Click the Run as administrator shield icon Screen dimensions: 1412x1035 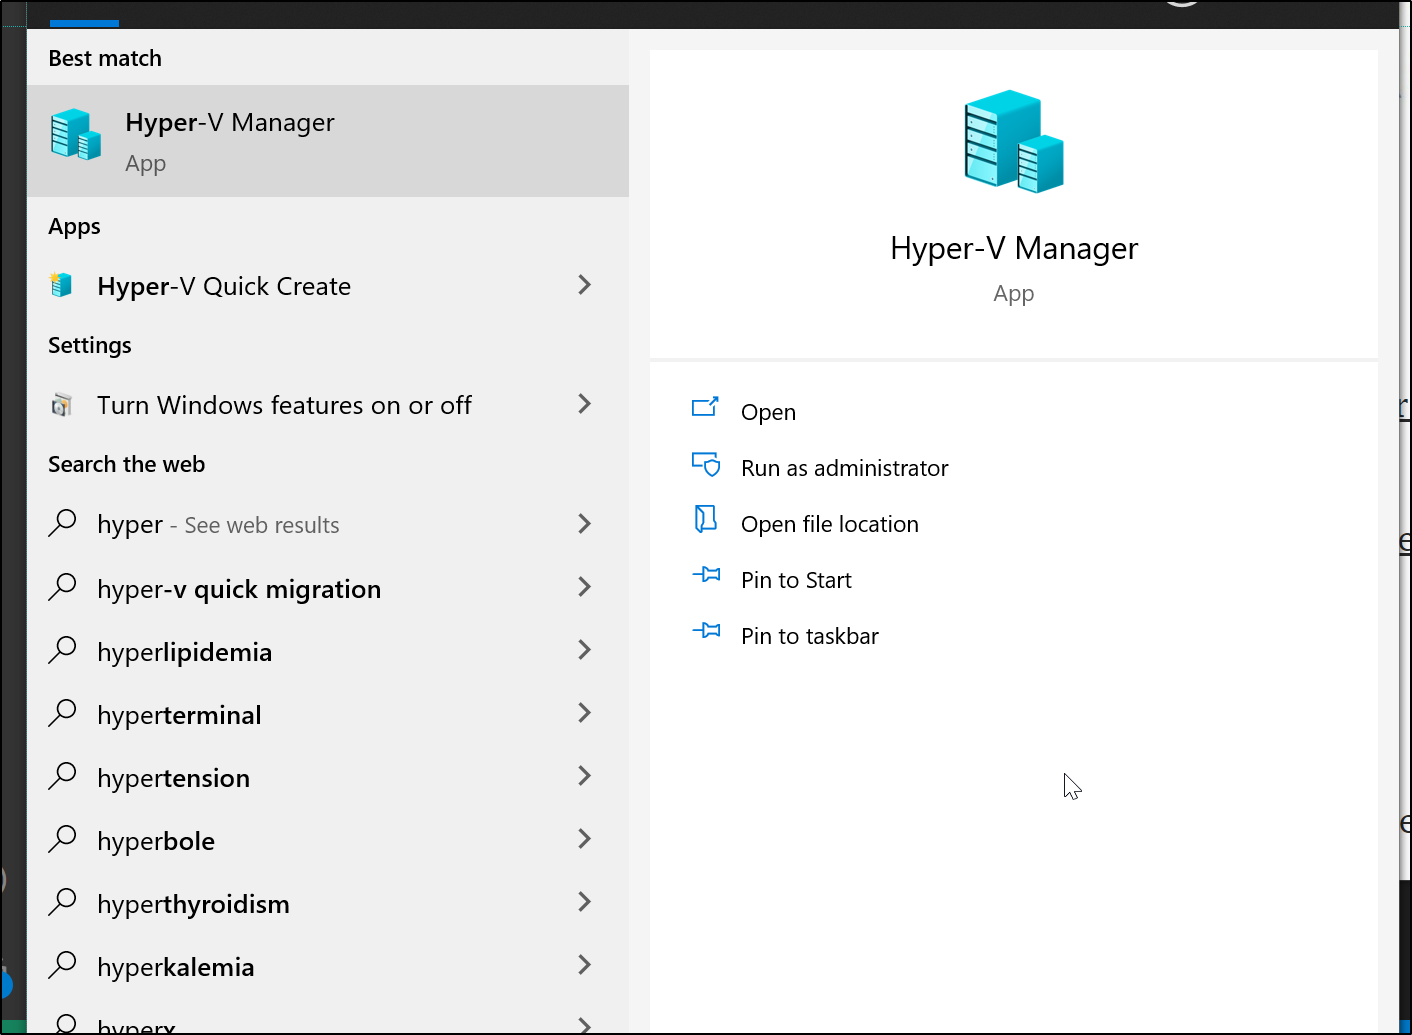[x=706, y=464]
